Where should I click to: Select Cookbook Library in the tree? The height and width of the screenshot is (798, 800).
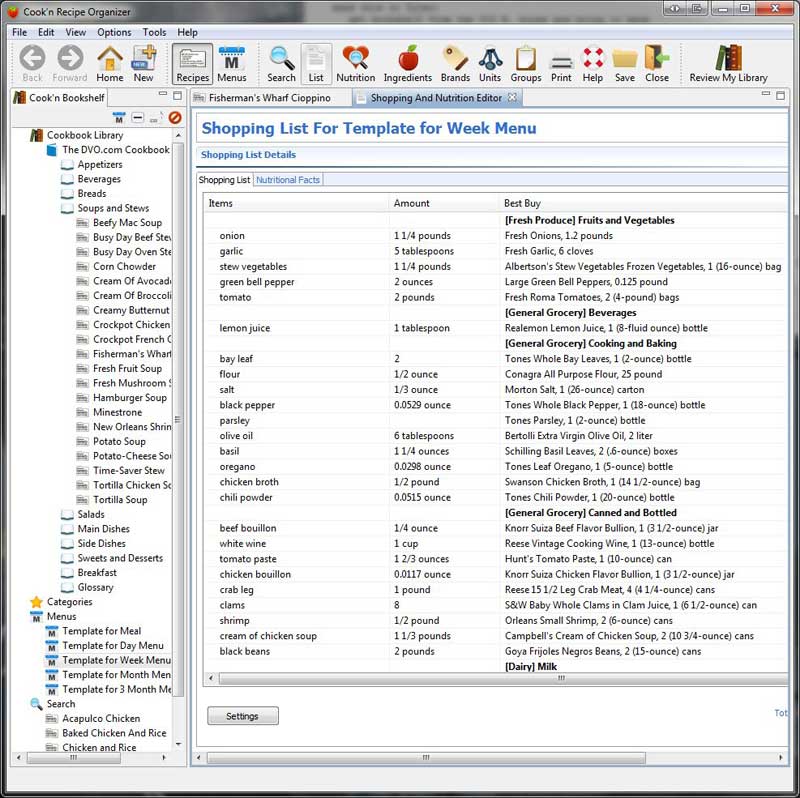pyautogui.click(x=85, y=135)
